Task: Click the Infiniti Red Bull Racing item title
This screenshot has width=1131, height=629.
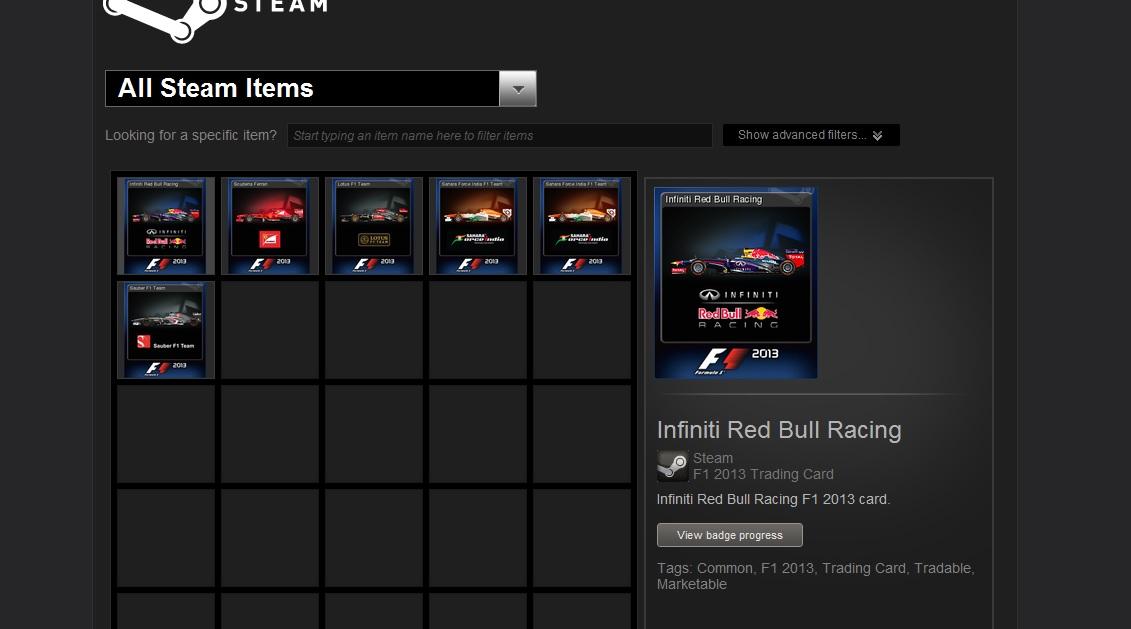Action: (779, 430)
